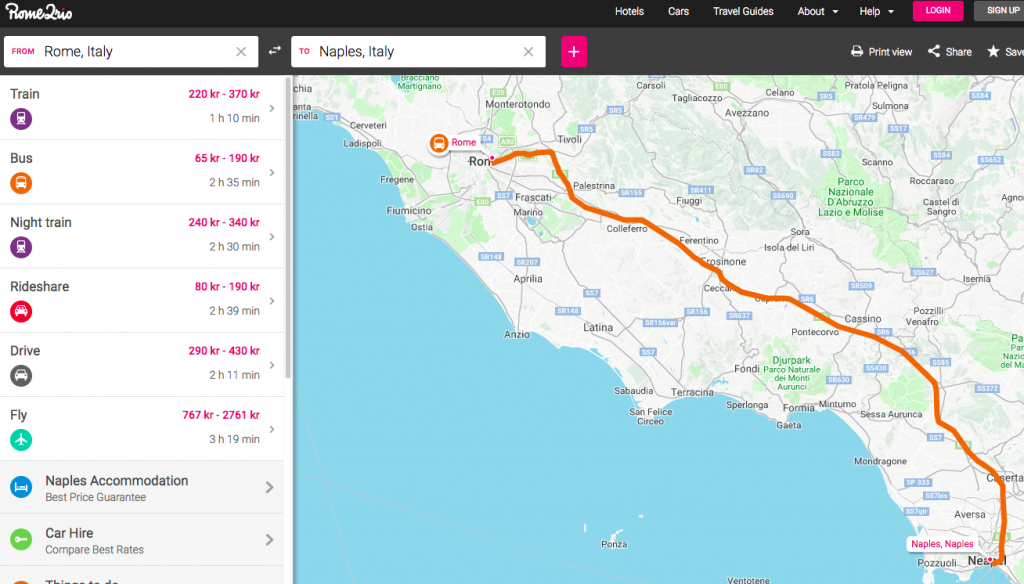The image size is (1024, 584).
Task: Click the green Car Hire key icon
Action: tap(21, 540)
